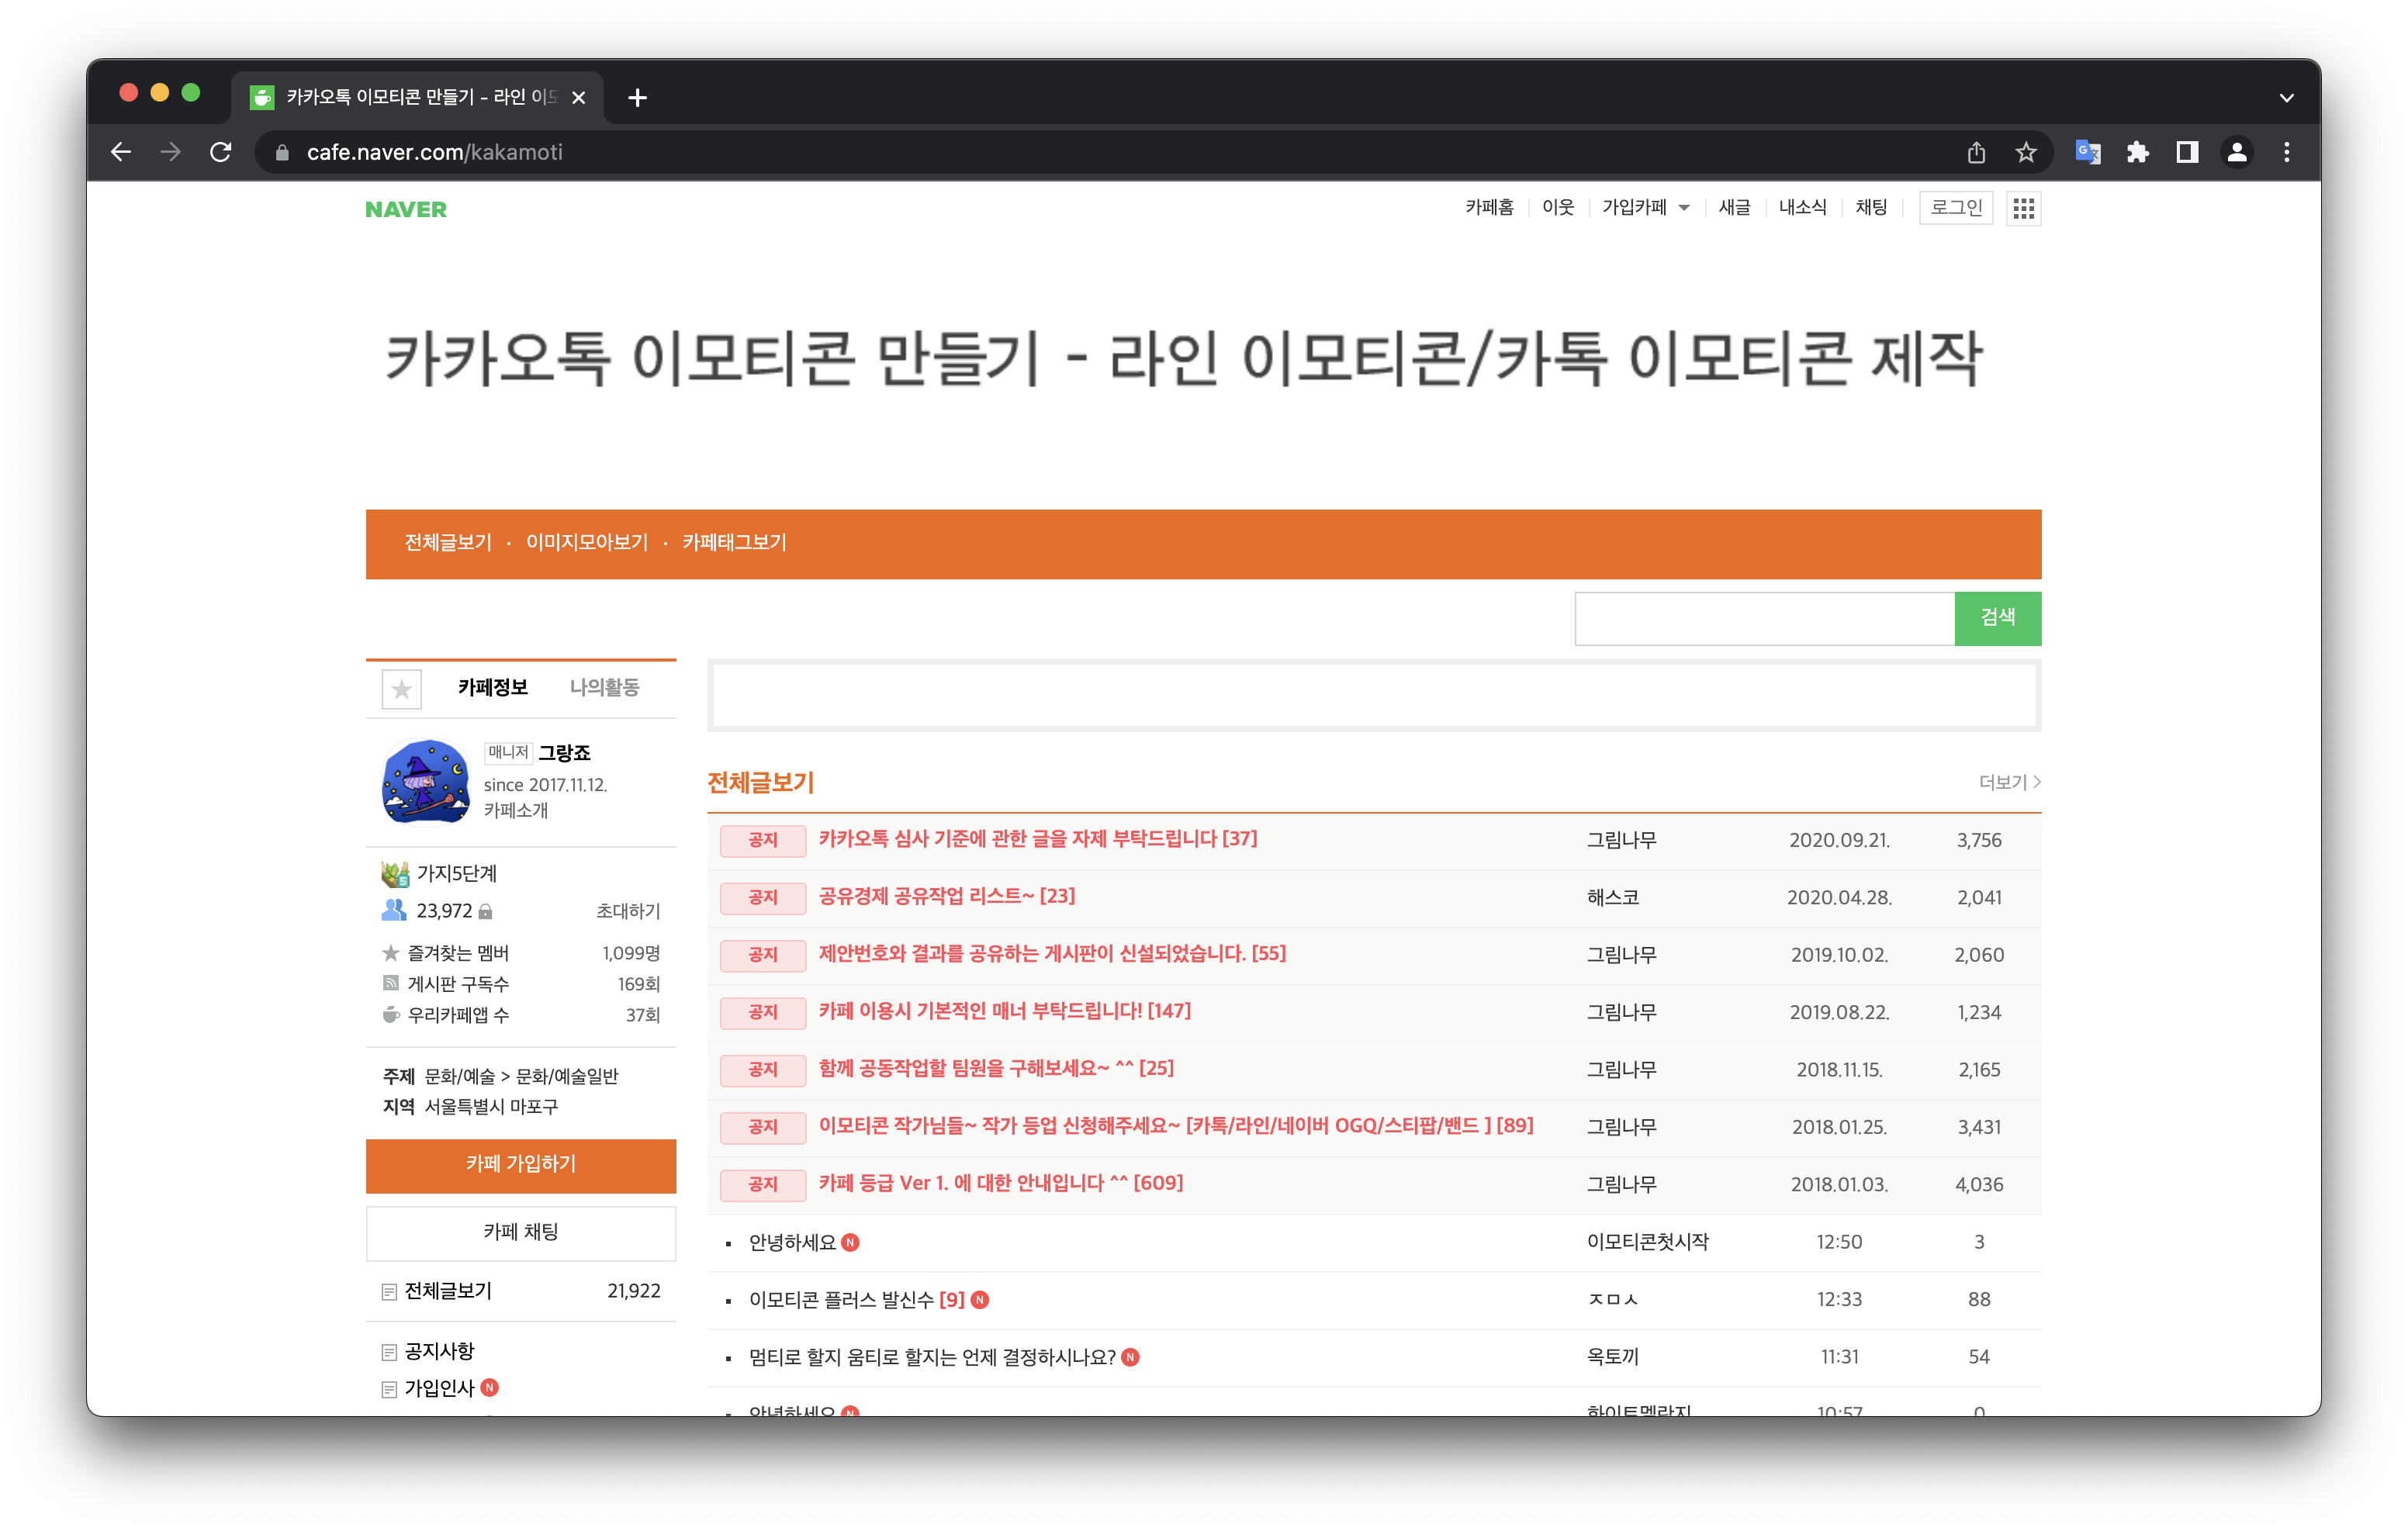Click the RSS icon beside 게시판 구독수

(x=391, y=983)
